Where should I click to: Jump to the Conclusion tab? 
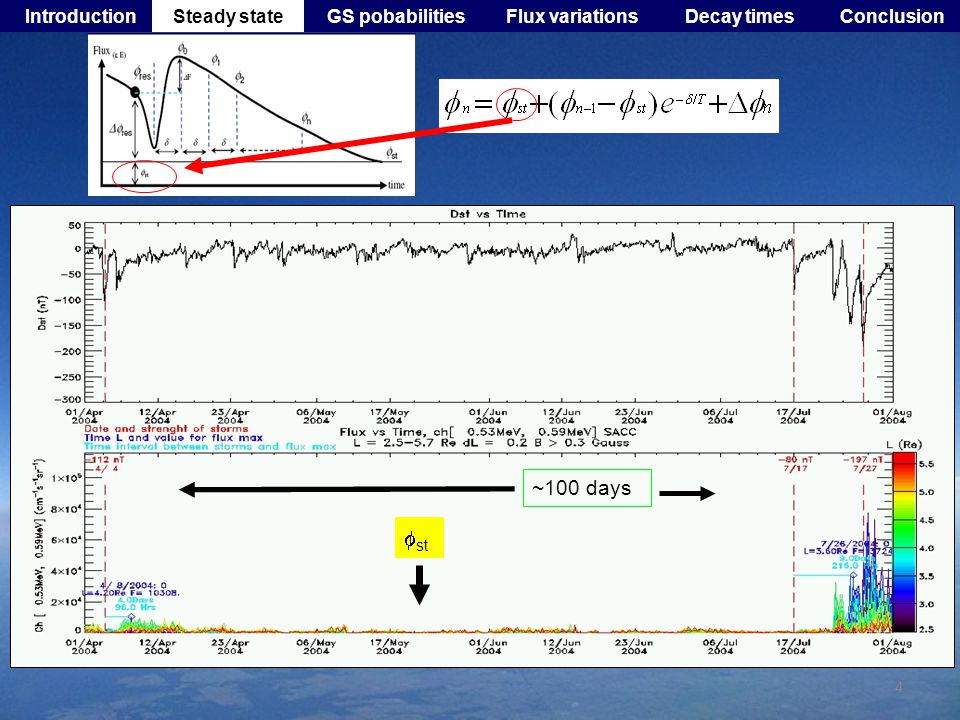pos(891,17)
